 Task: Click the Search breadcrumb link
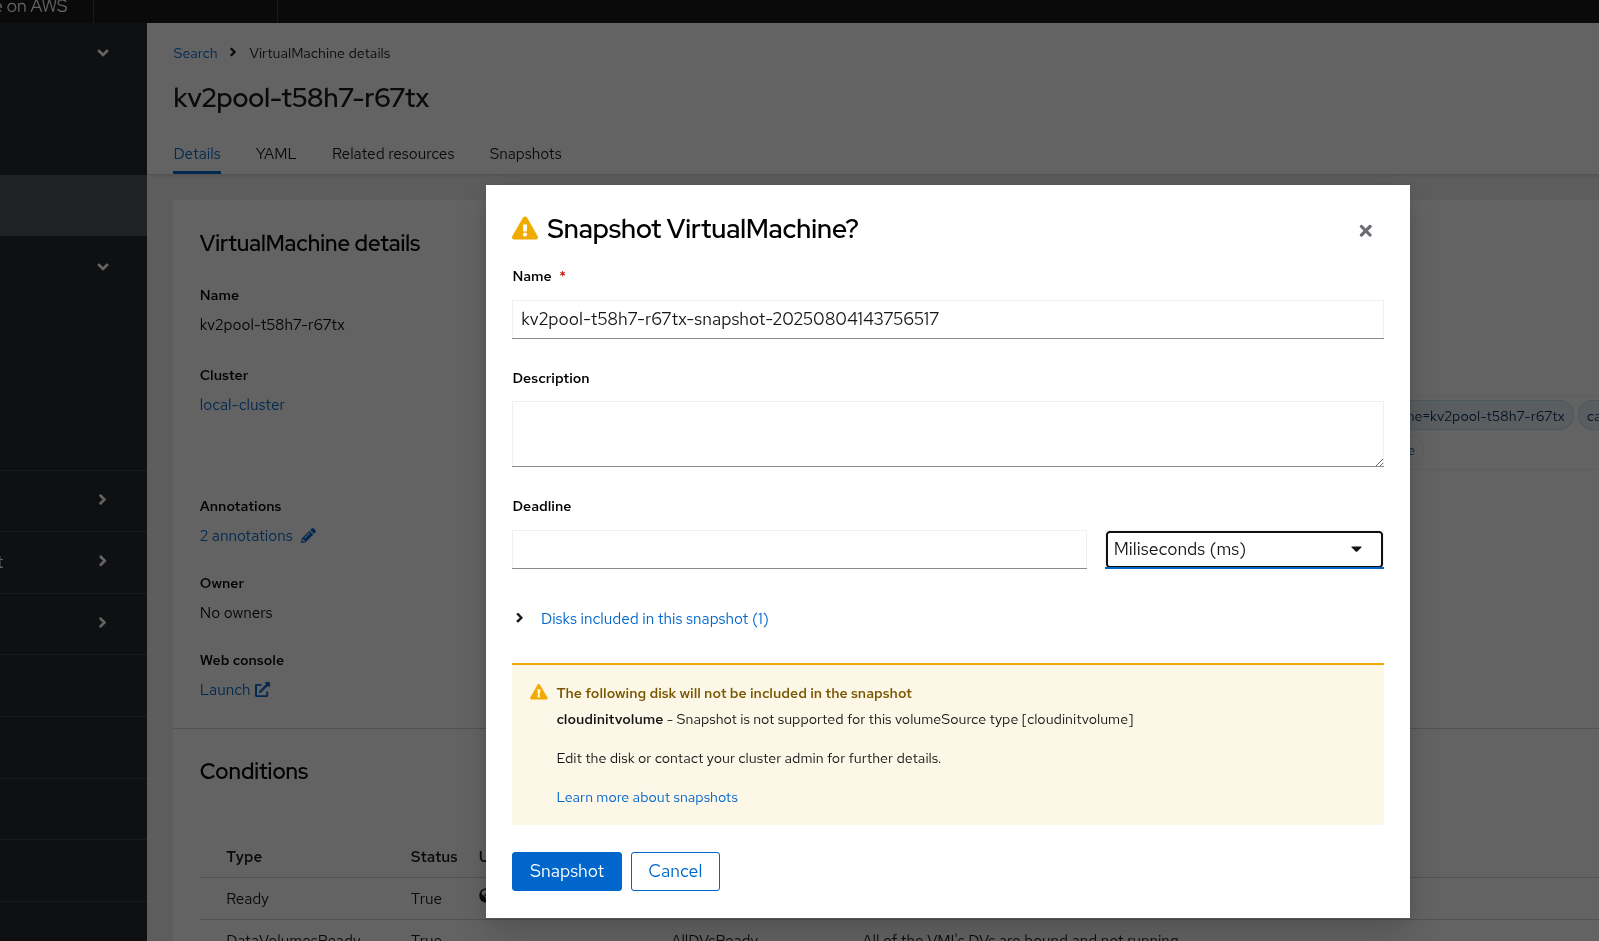[x=195, y=53]
